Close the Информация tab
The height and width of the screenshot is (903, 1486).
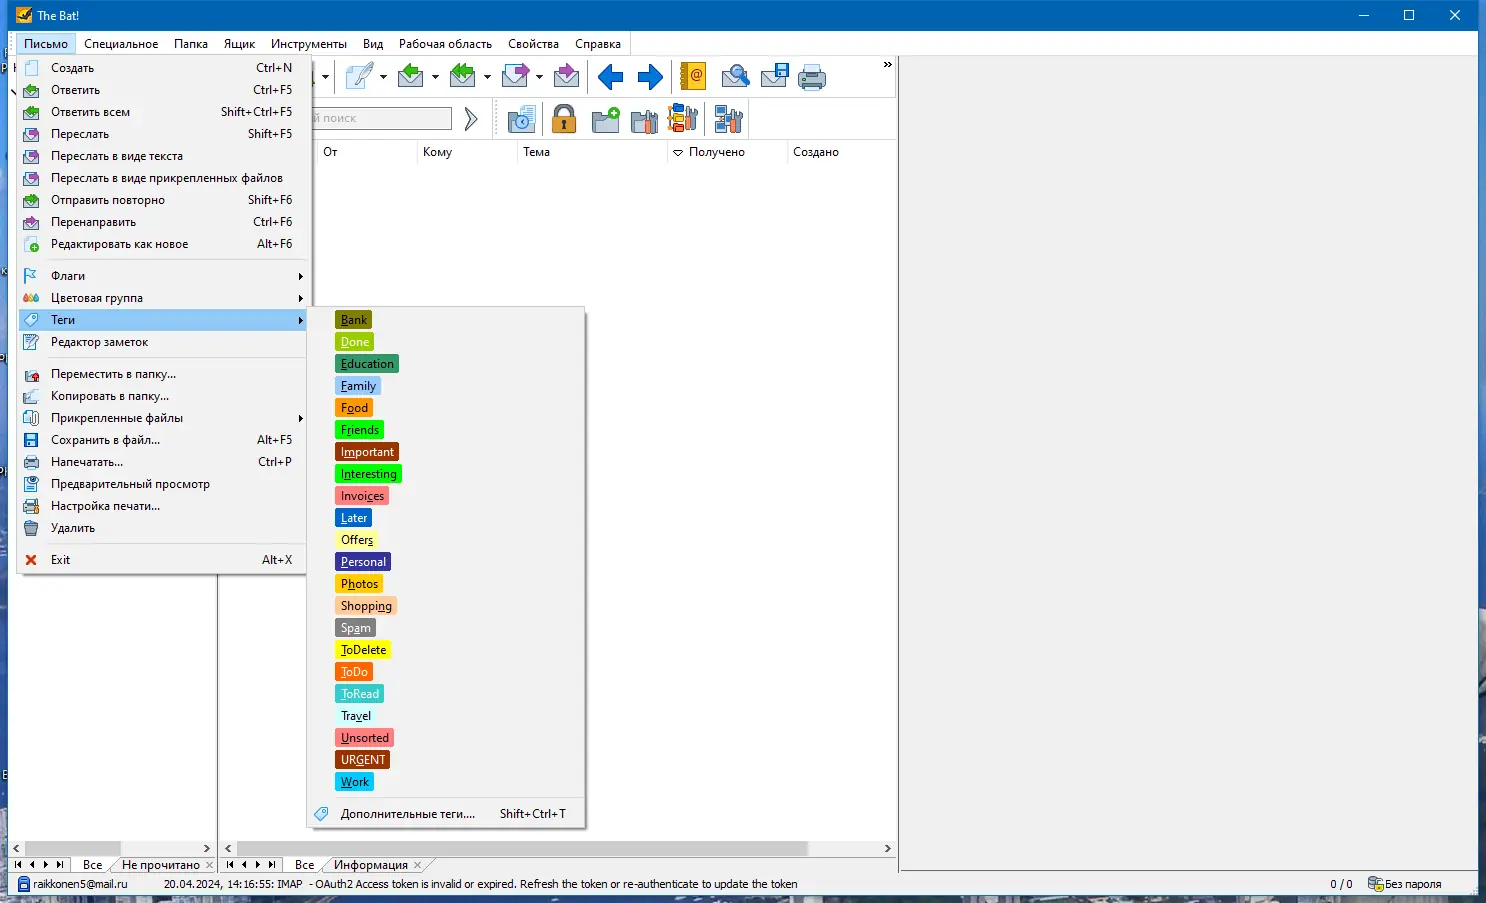pos(418,865)
